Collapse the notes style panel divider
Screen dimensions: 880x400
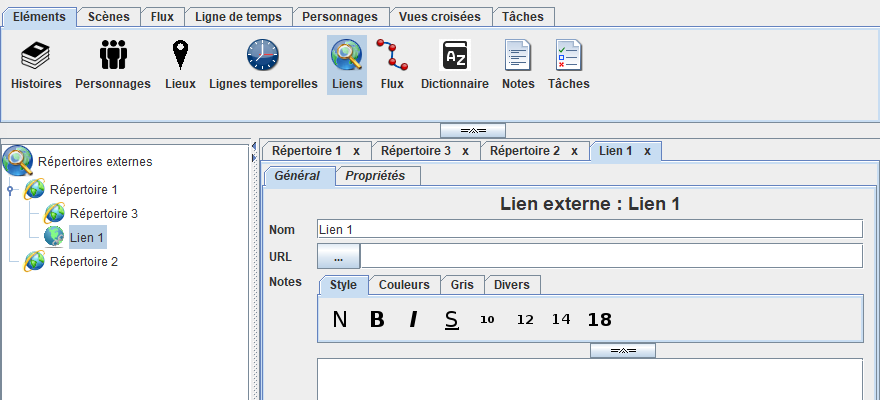click(622, 351)
